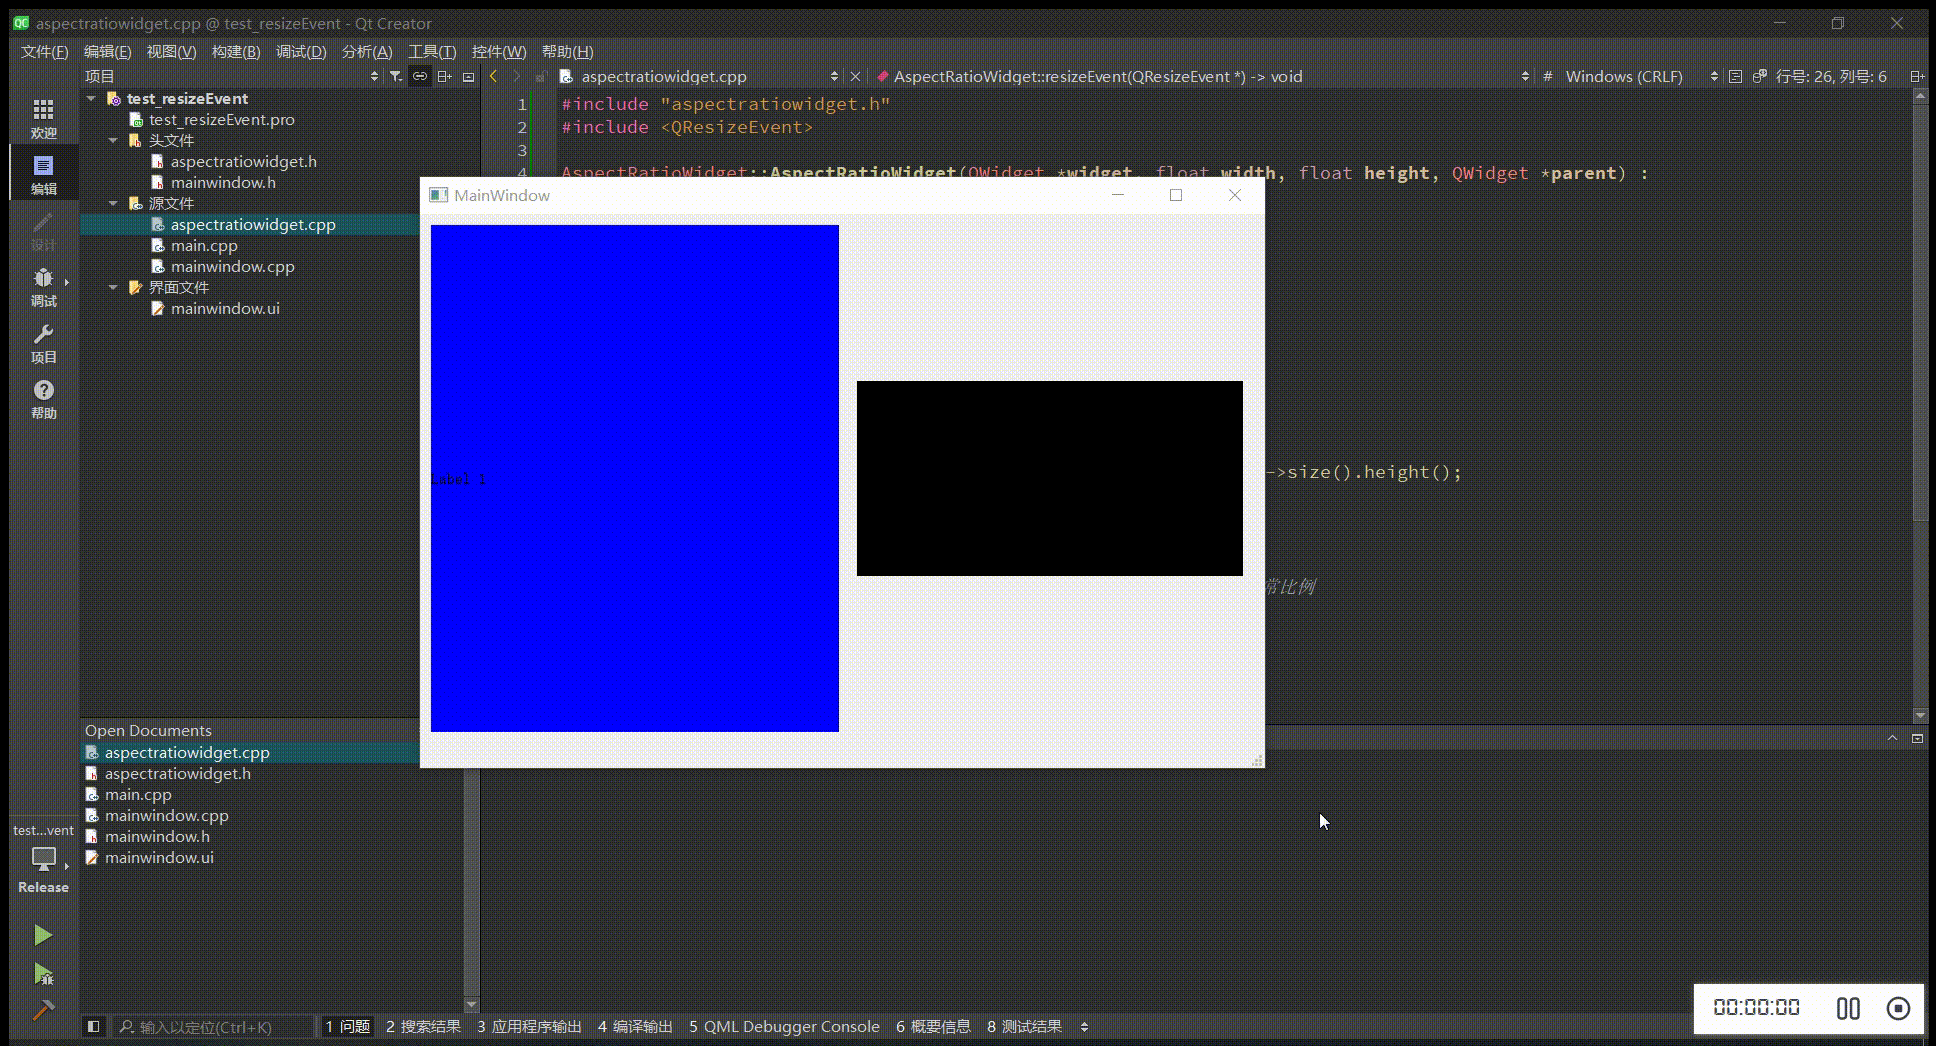Switch to 编辑 Edit mode
The height and width of the screenshot is (1046, 1936).
(43, 174)
